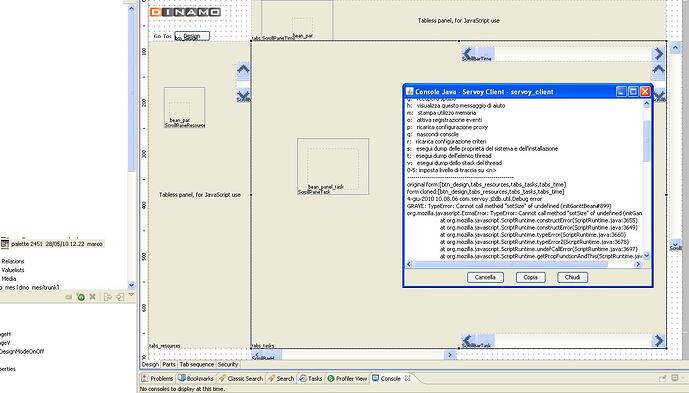This screenshot has width=689, height=393.
Task: Close the Console view tab
Action: tap(407, 378)
